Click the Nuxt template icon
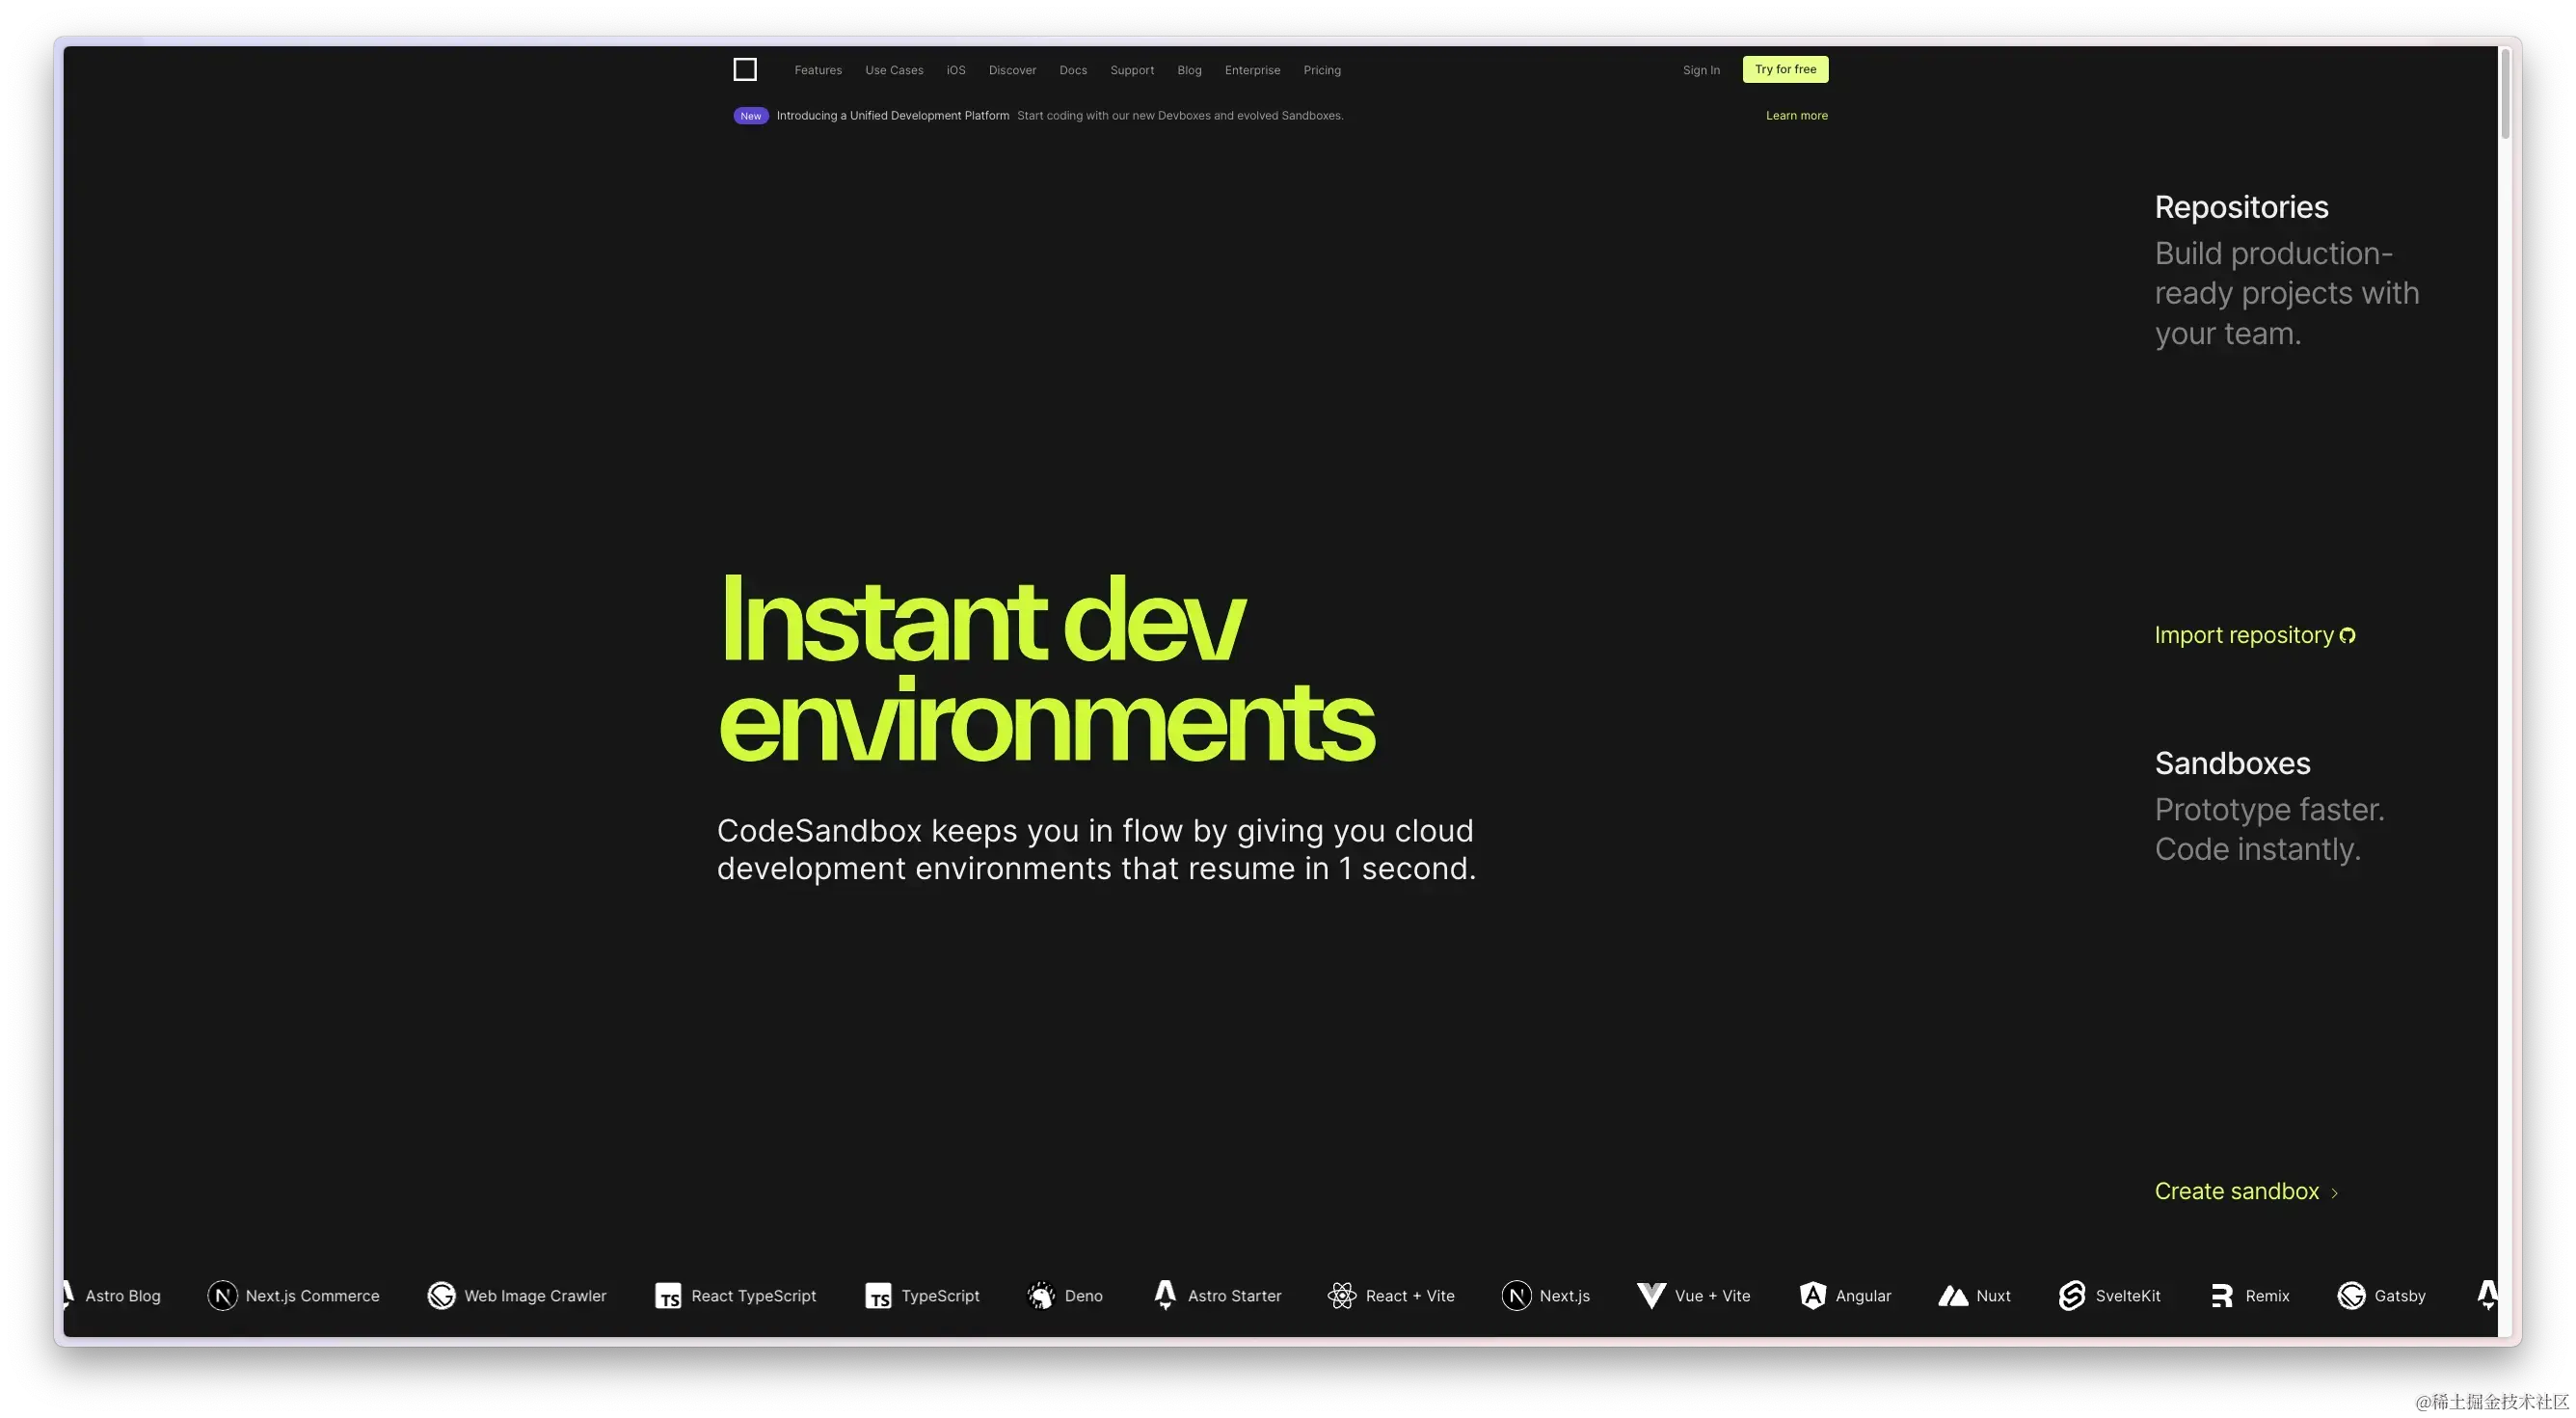Image resolution: width=2576 pixels, height=1418 pixels. click(1953, 1295)
